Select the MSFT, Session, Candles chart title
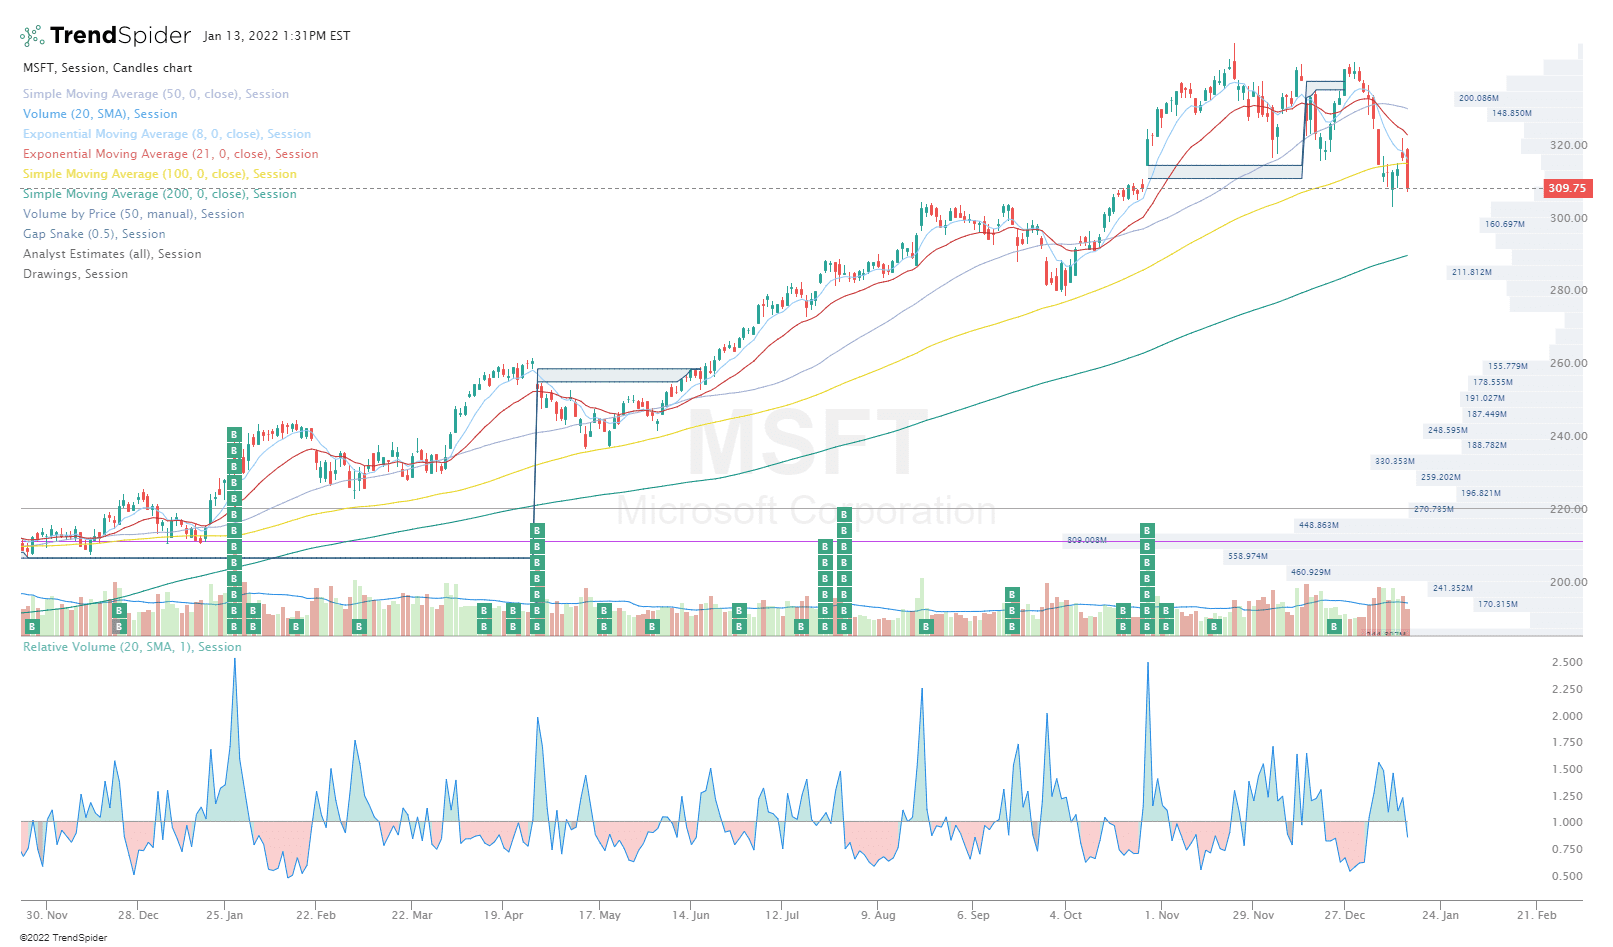This screenshot has width=1613, height=947. point(108,68)
